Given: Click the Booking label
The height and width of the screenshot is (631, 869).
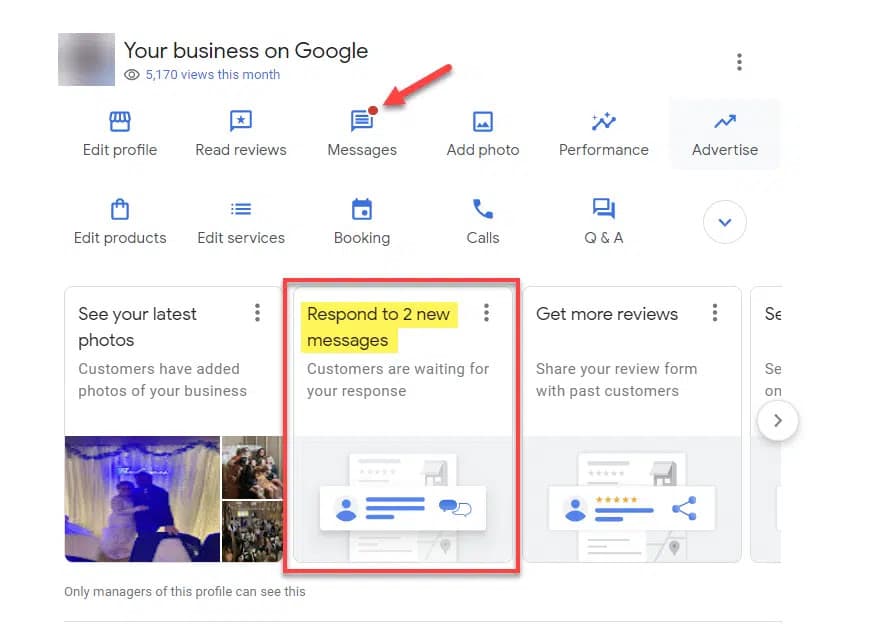Looking at the screenshot, I should coord(362,238).
